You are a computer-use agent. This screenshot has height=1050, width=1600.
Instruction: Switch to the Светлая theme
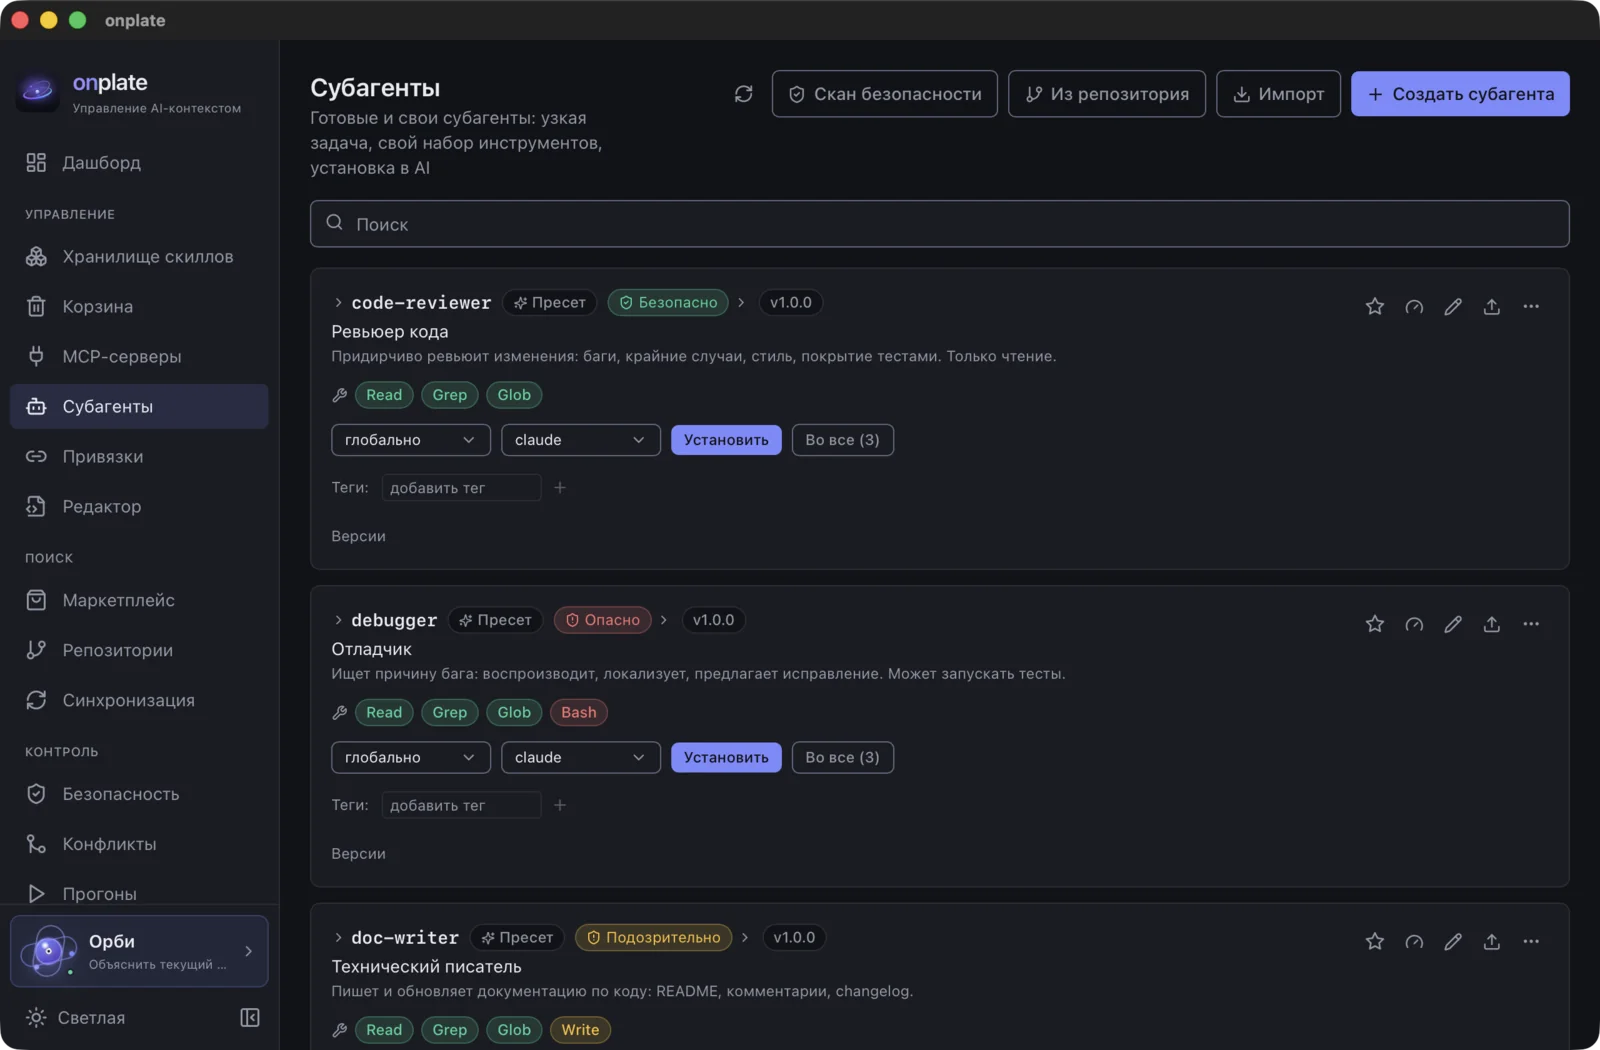pos(76,1018)
